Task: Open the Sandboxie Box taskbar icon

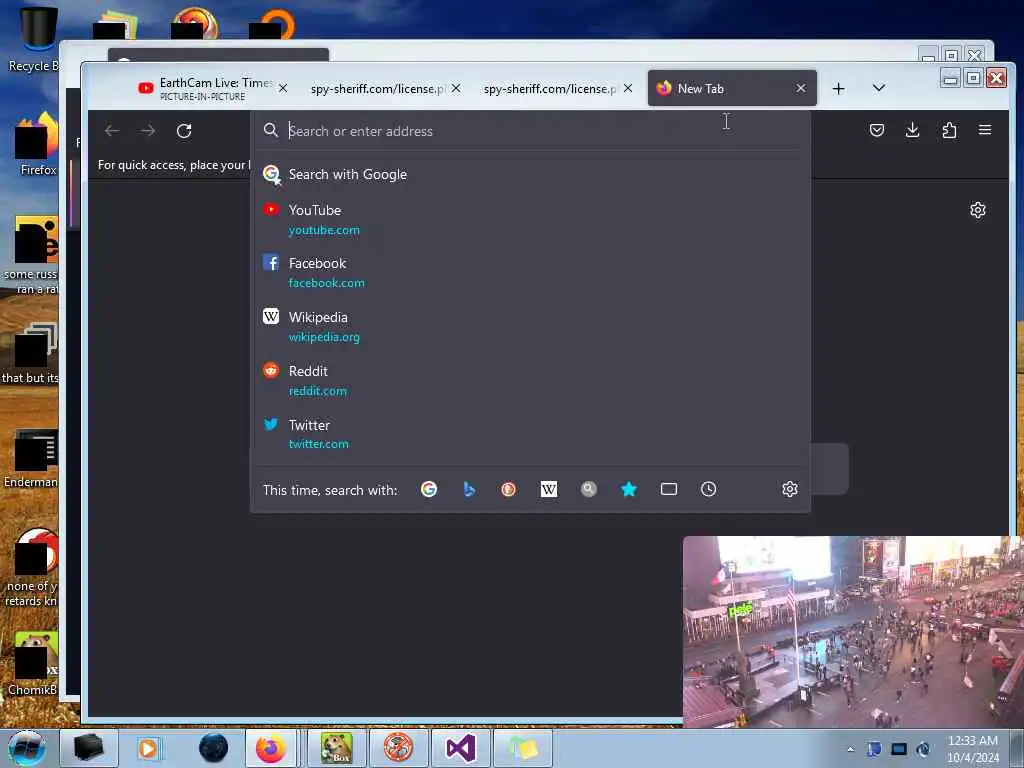Action: click(x=336, y=748)
